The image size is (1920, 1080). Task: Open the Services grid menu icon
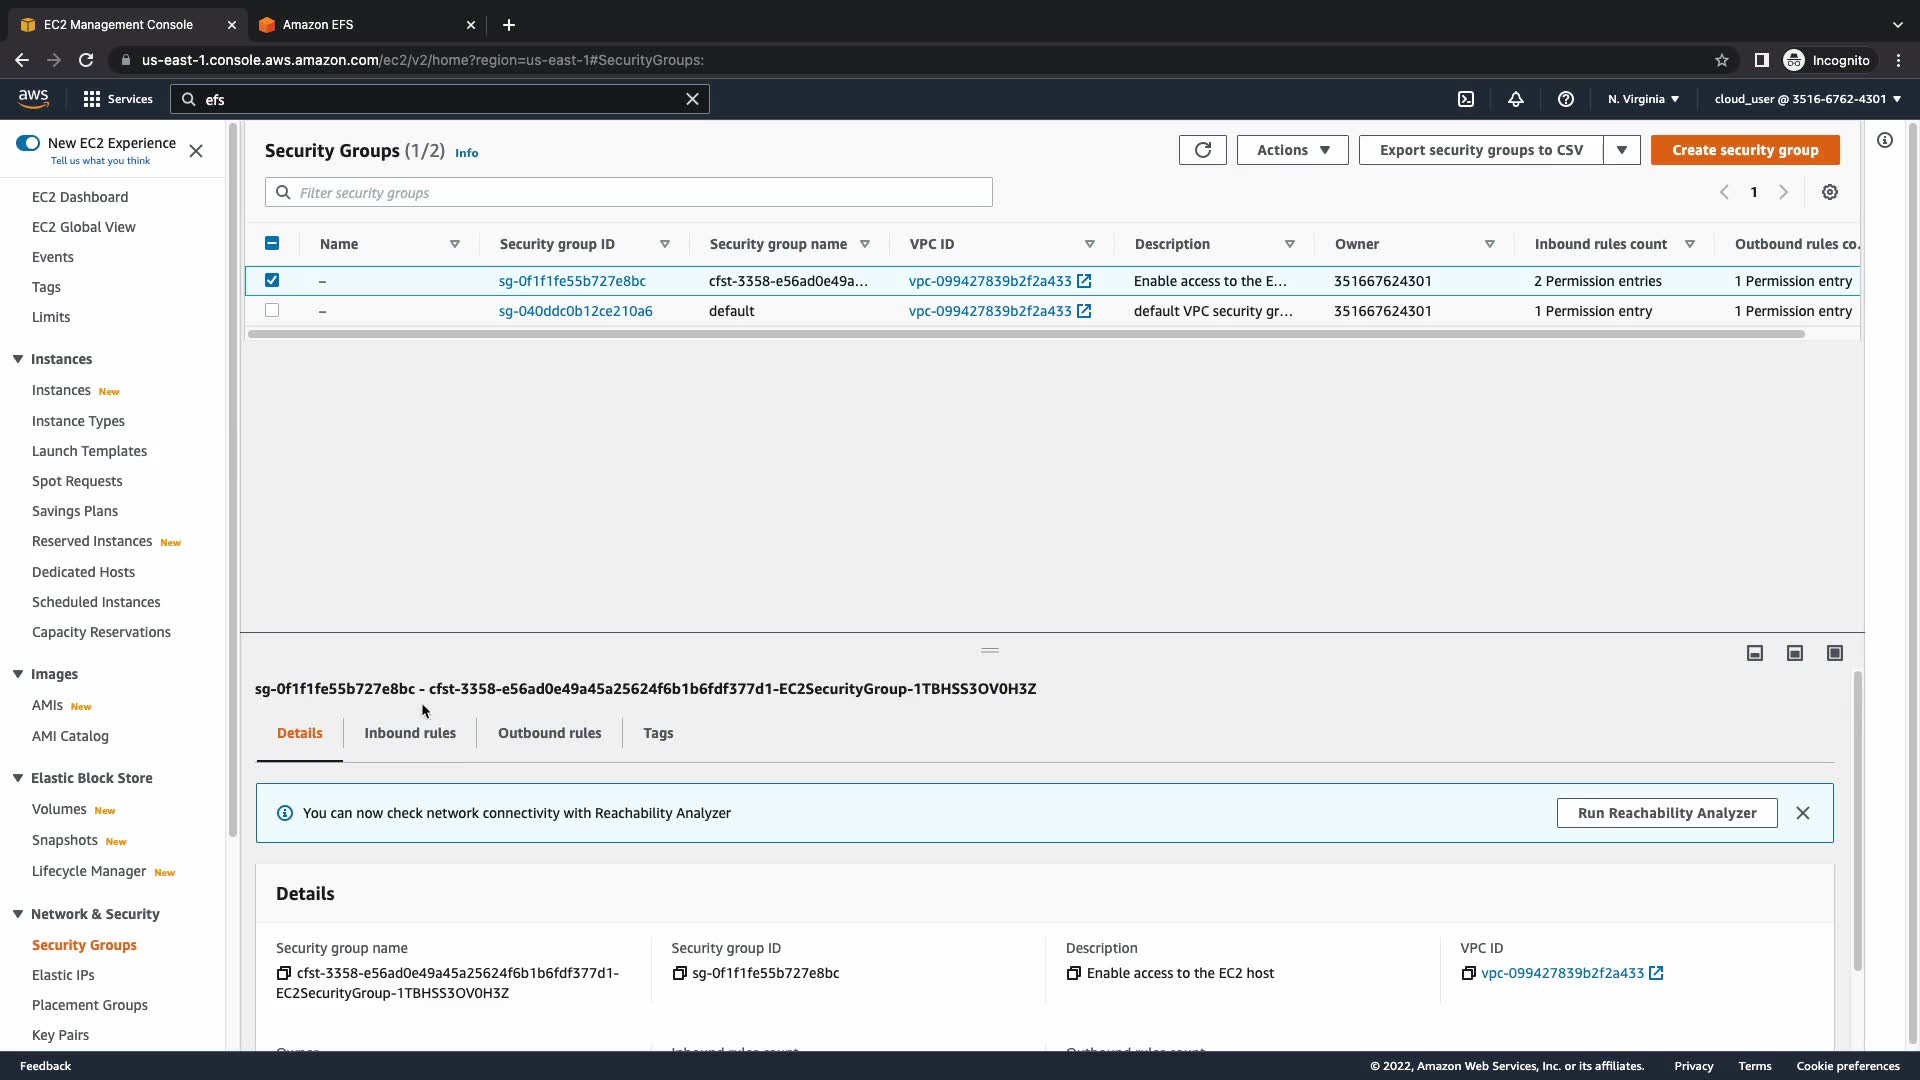click(92, 99)
